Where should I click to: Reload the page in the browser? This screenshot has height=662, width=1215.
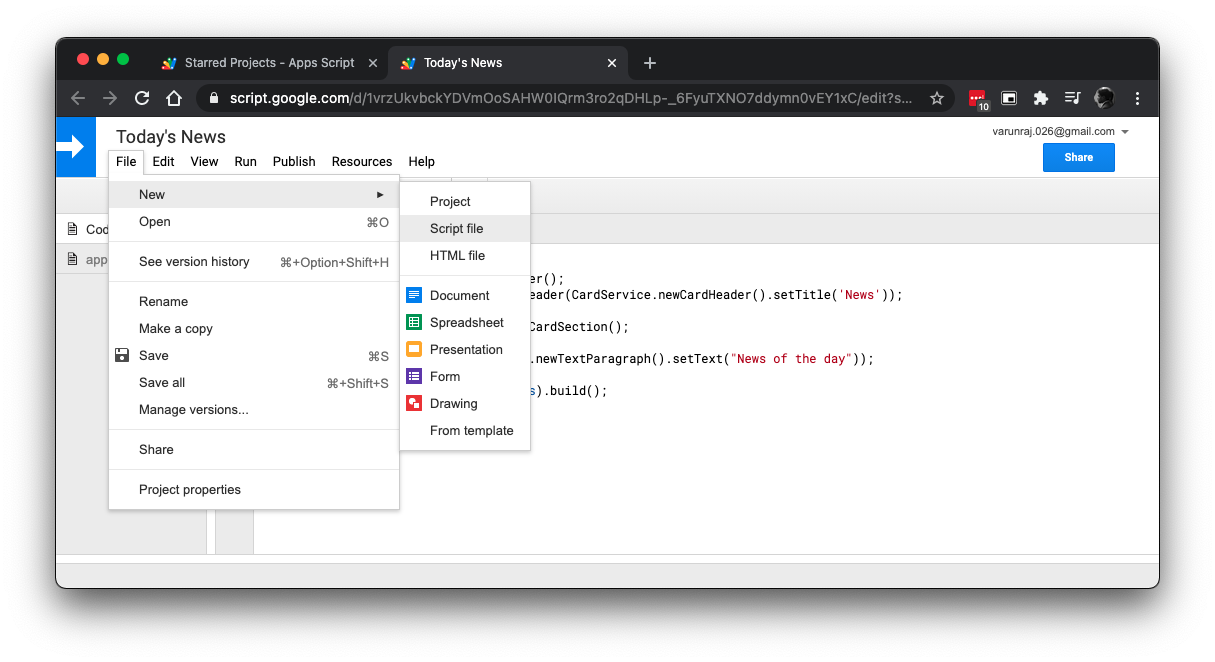(x=142, y=98)
